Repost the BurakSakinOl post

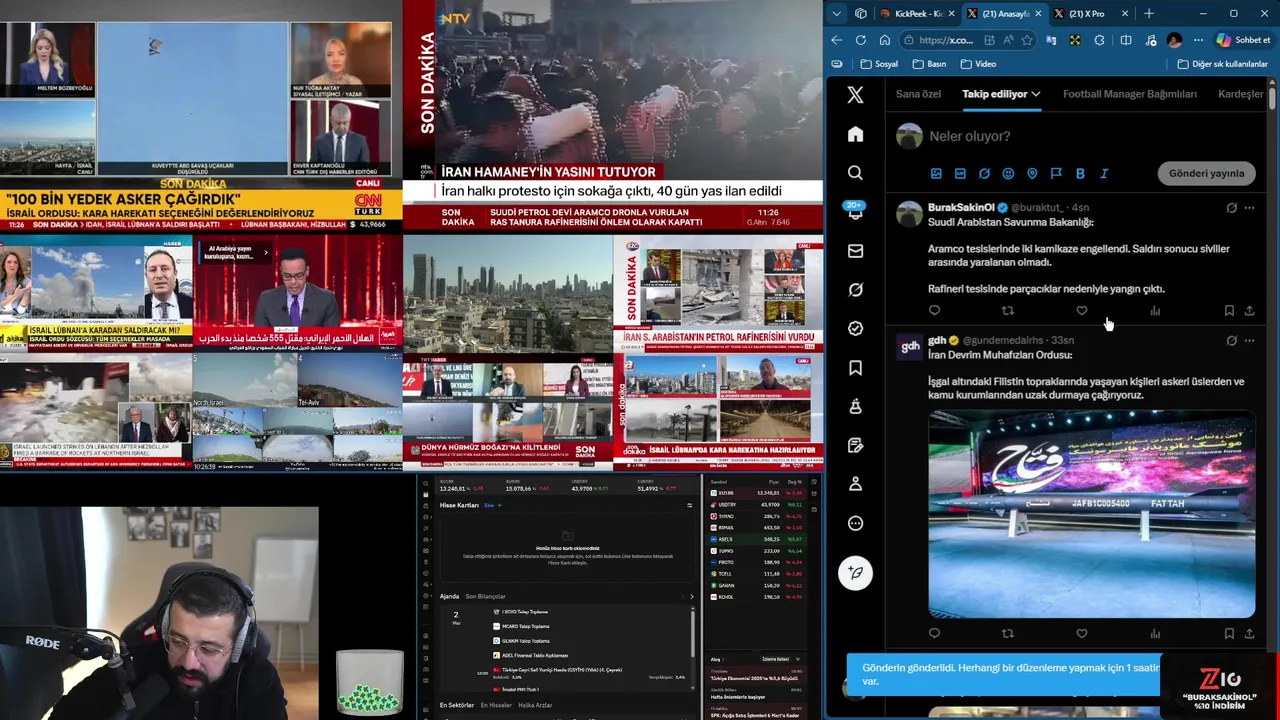(1008, 311)
